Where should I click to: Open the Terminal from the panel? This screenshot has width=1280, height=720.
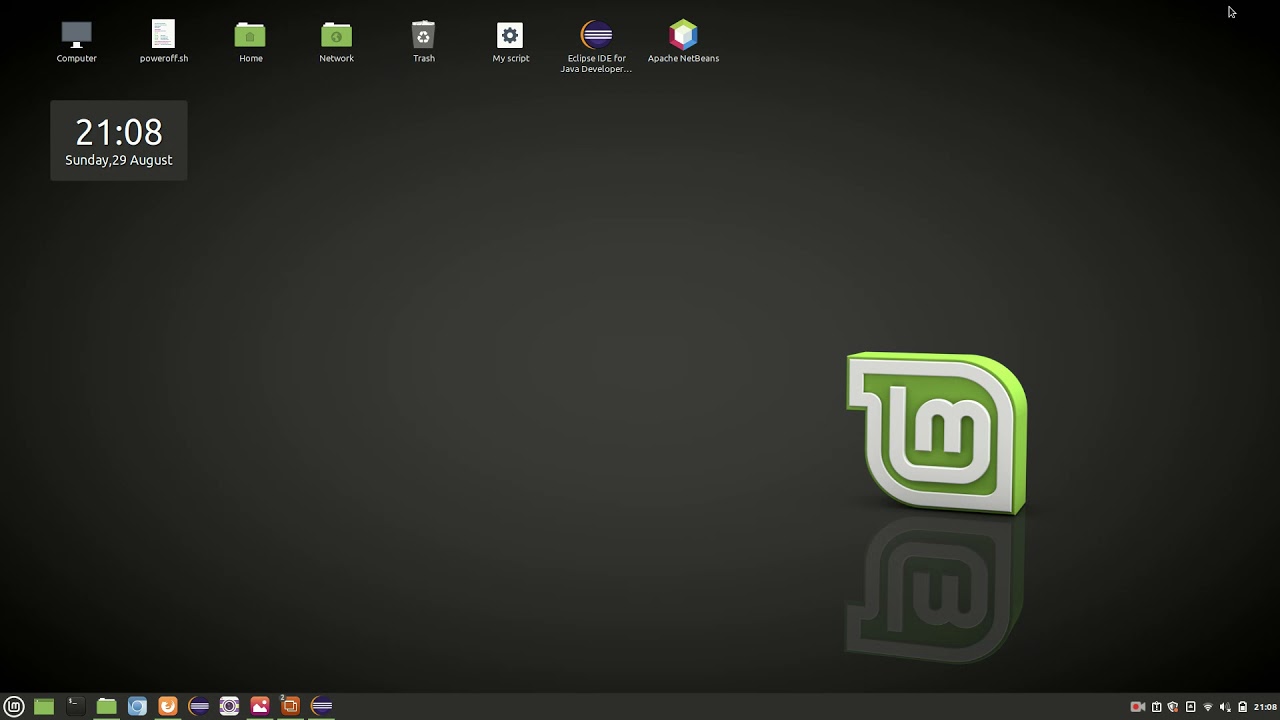74,706
